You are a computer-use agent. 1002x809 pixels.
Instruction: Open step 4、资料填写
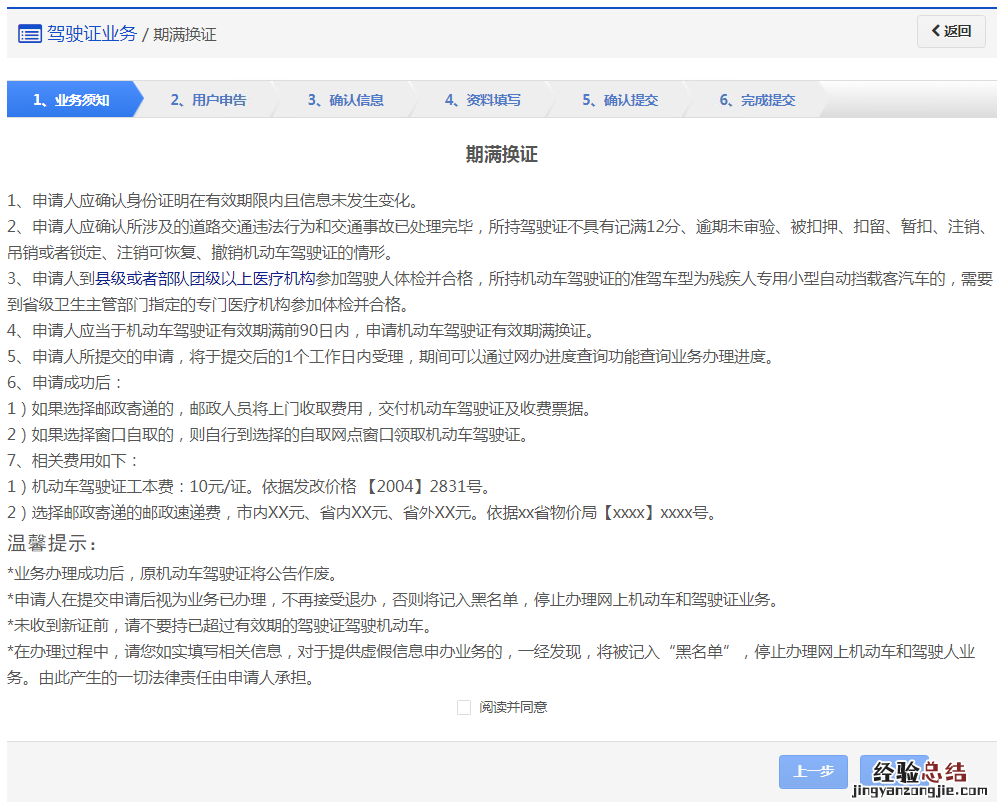click(x=483, y=100)
